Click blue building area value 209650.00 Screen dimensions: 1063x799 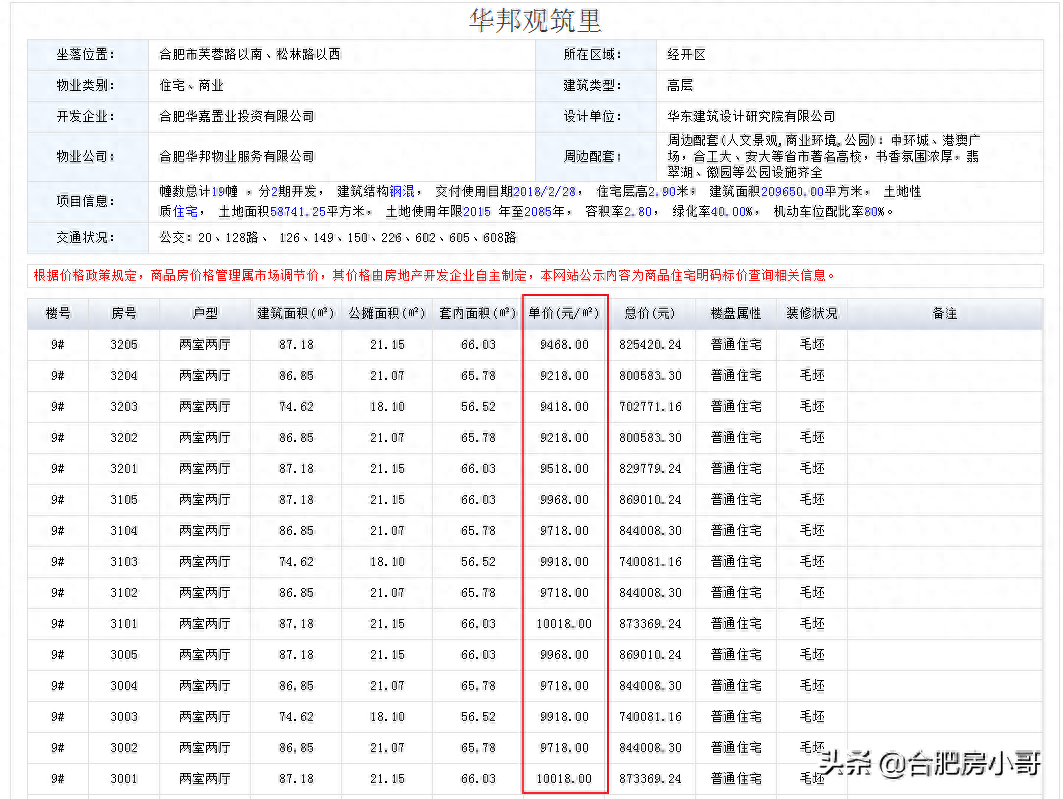tap(792, 192)
